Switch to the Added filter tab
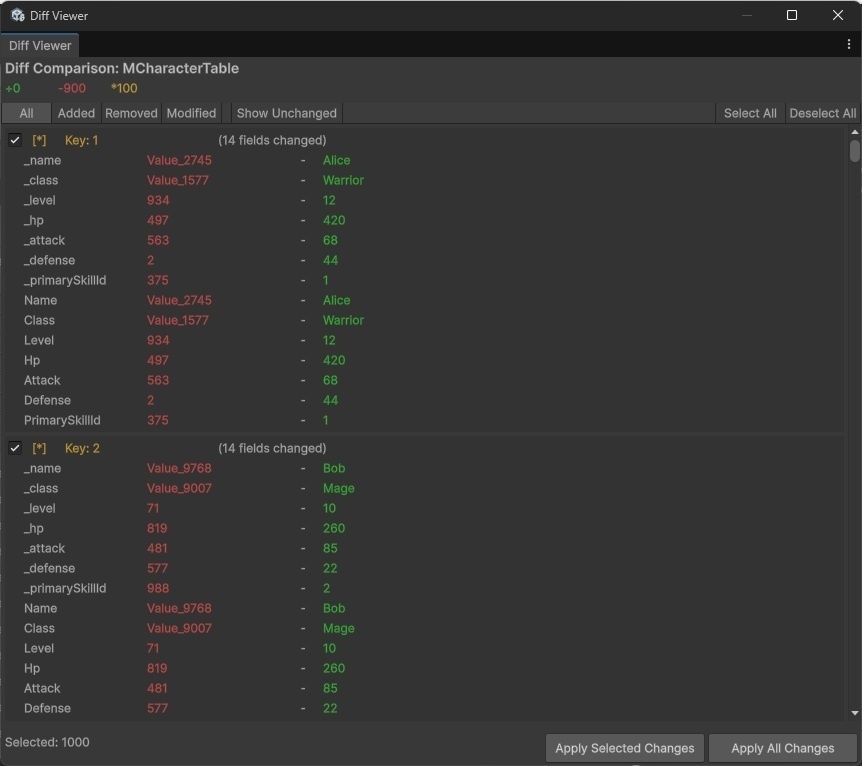Screen dimensions: 862x766 [x=76, y=113]
